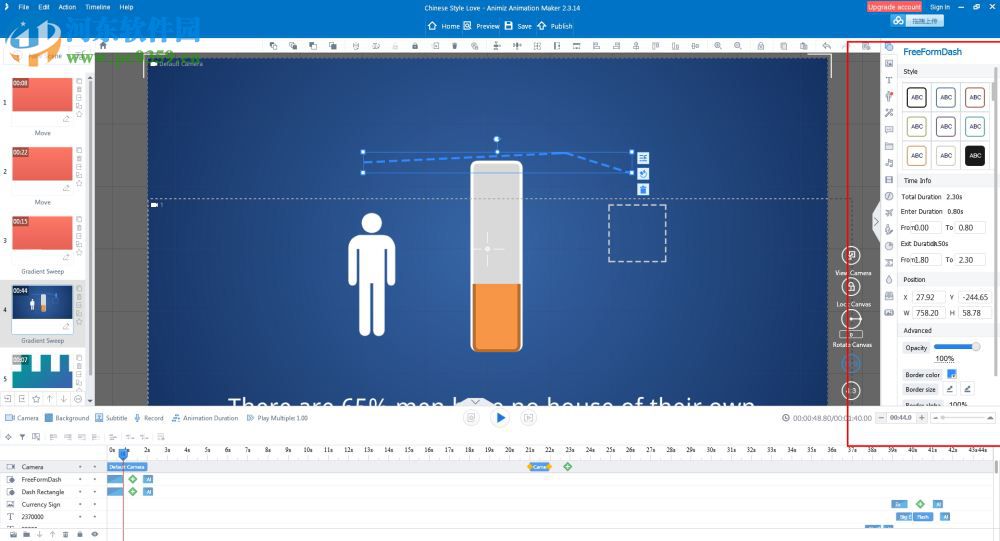Select the black filled ABC style

(x=974, y=156)
